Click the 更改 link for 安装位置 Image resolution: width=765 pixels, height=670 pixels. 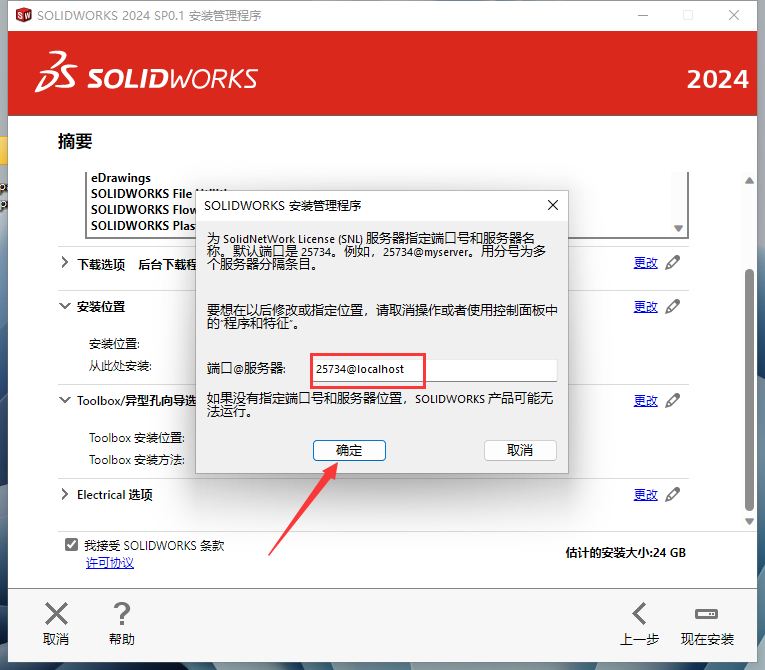point(645,306)
